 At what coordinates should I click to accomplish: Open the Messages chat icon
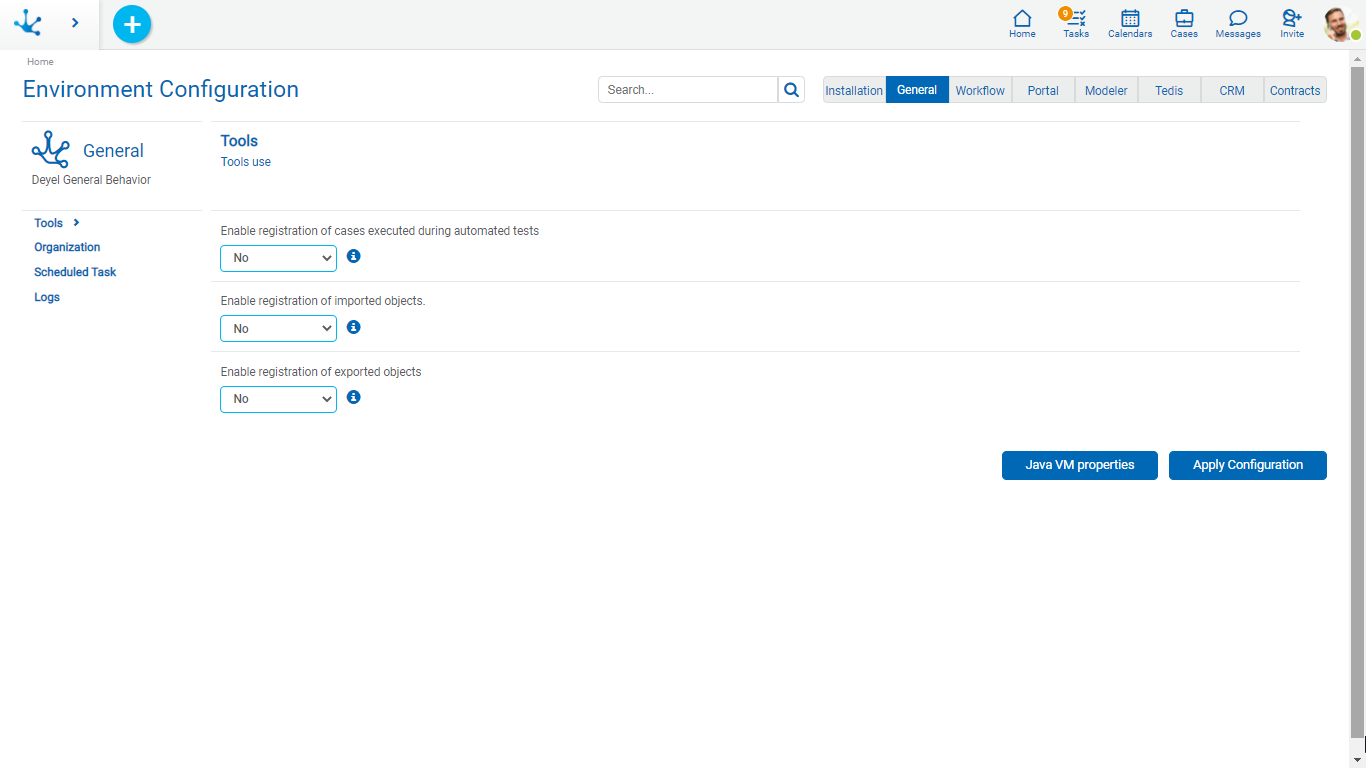(1238, 24)
